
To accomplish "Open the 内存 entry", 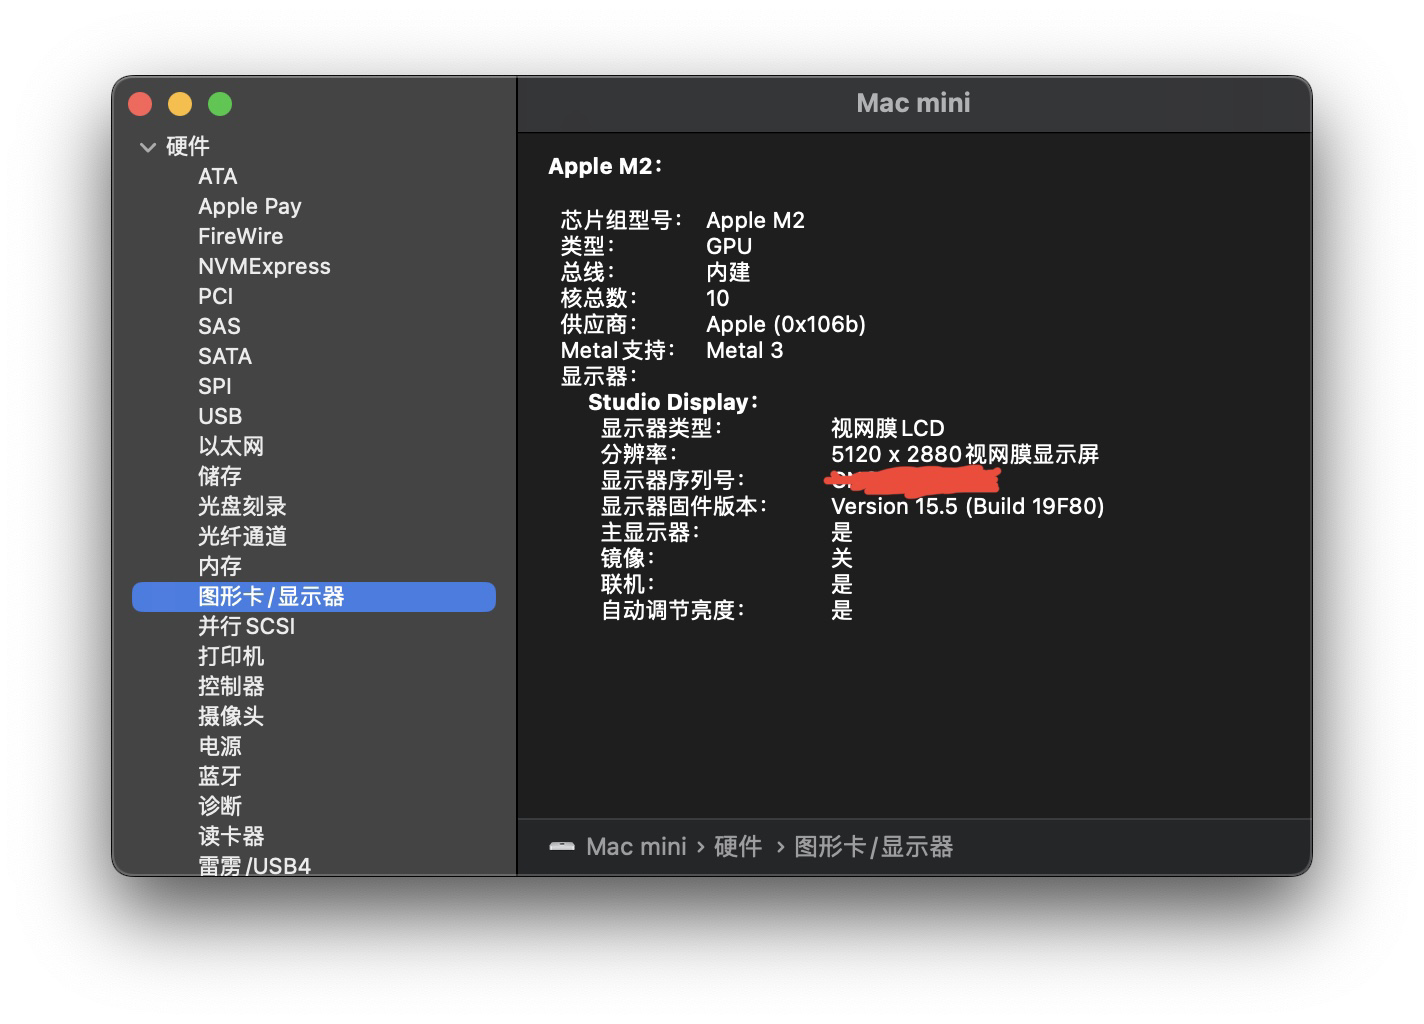I will point(220,566).
